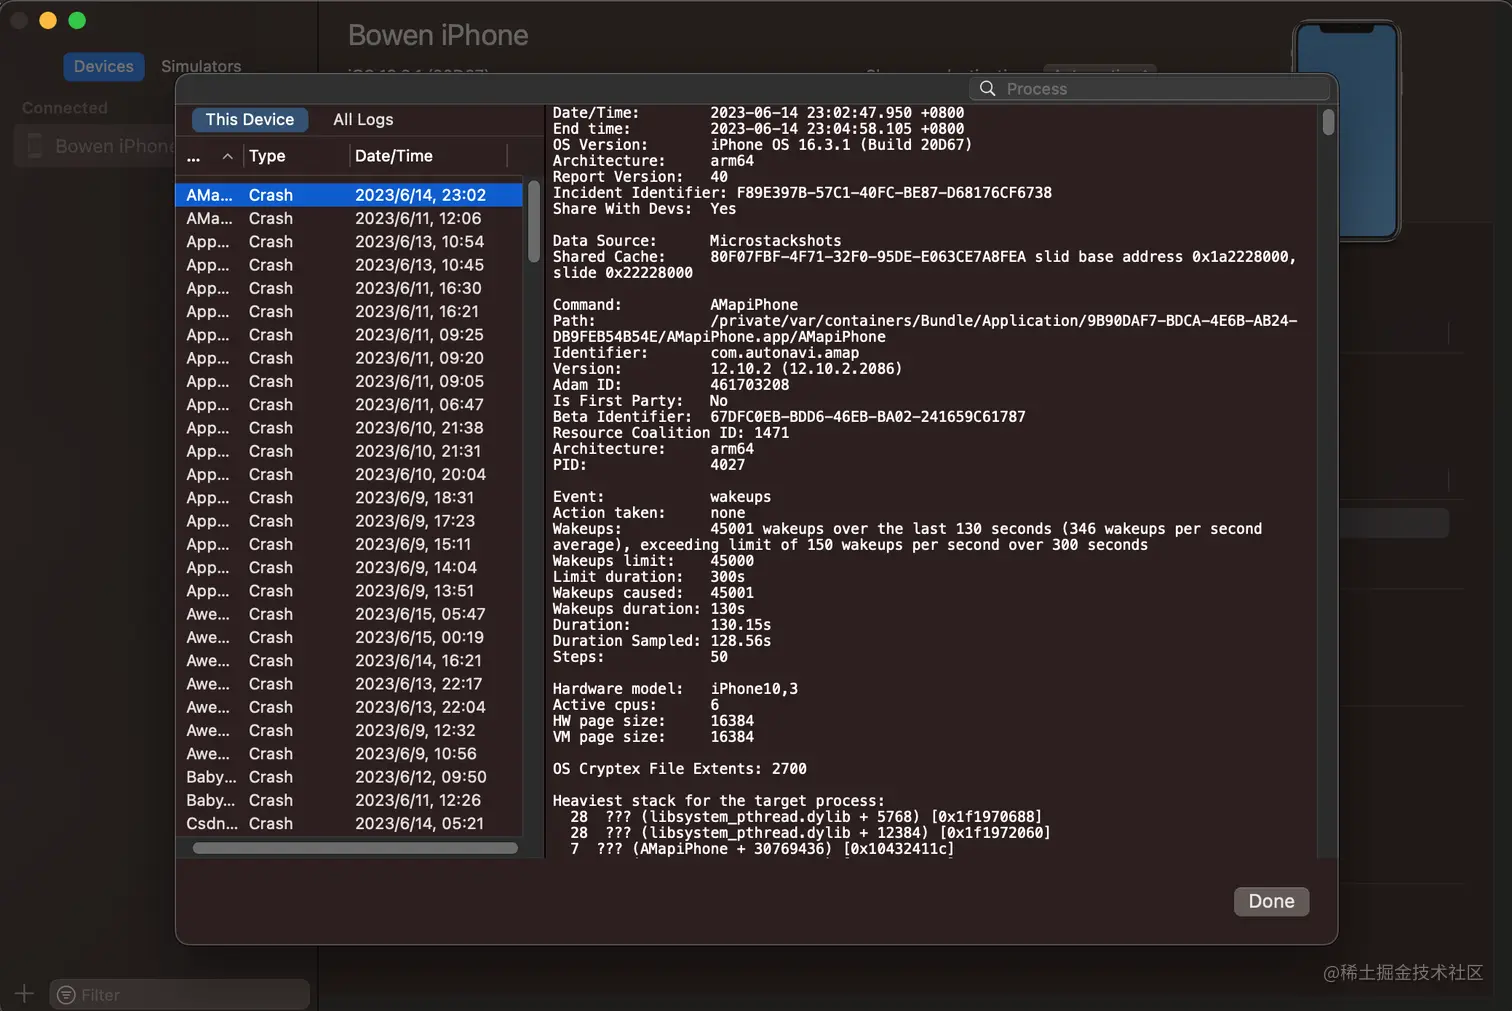The image size is (1512, 1011).
Task: Select Baby crash log dated 2023/6/11, 12:26
Action: (x=349, y=799)
